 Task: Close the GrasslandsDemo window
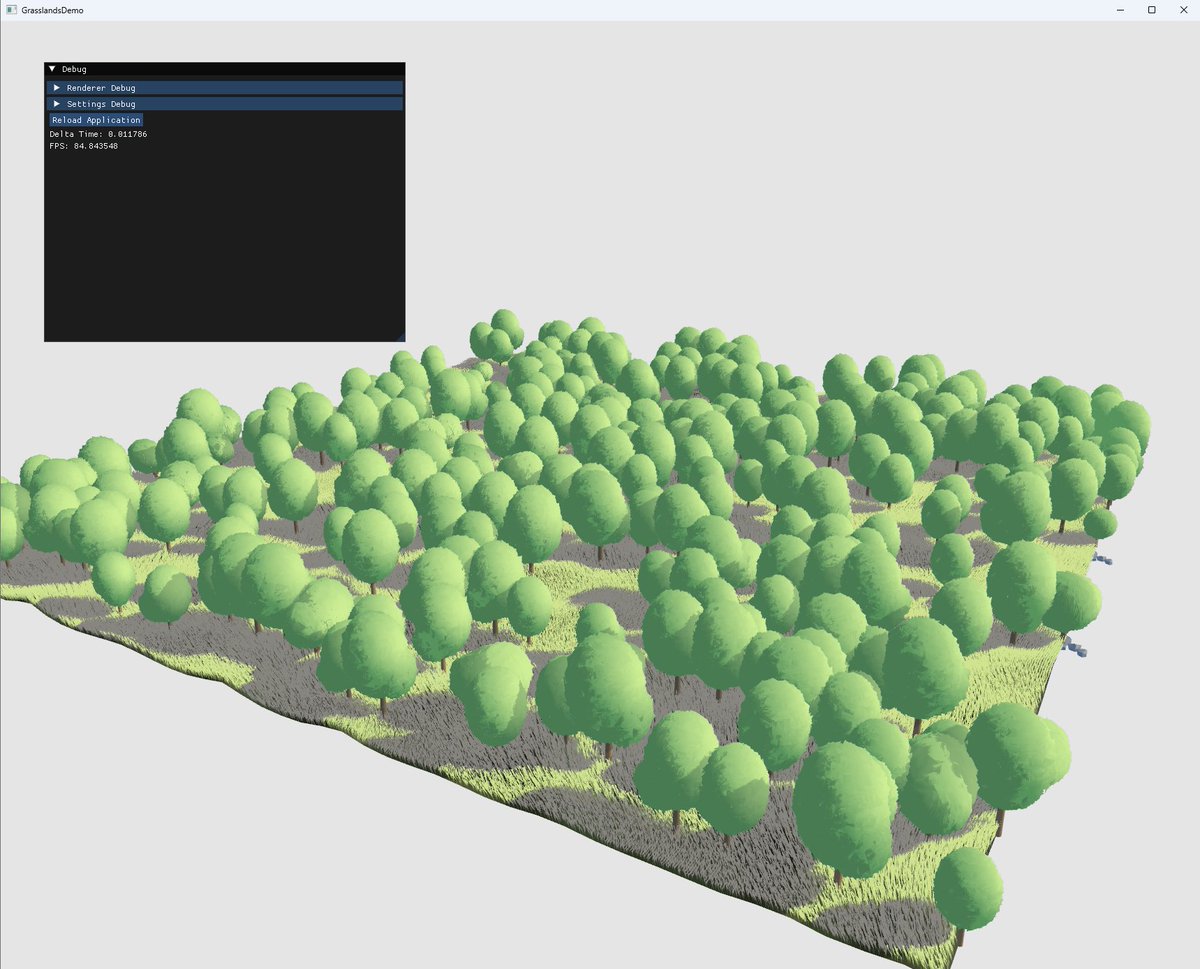[1183, 9]
